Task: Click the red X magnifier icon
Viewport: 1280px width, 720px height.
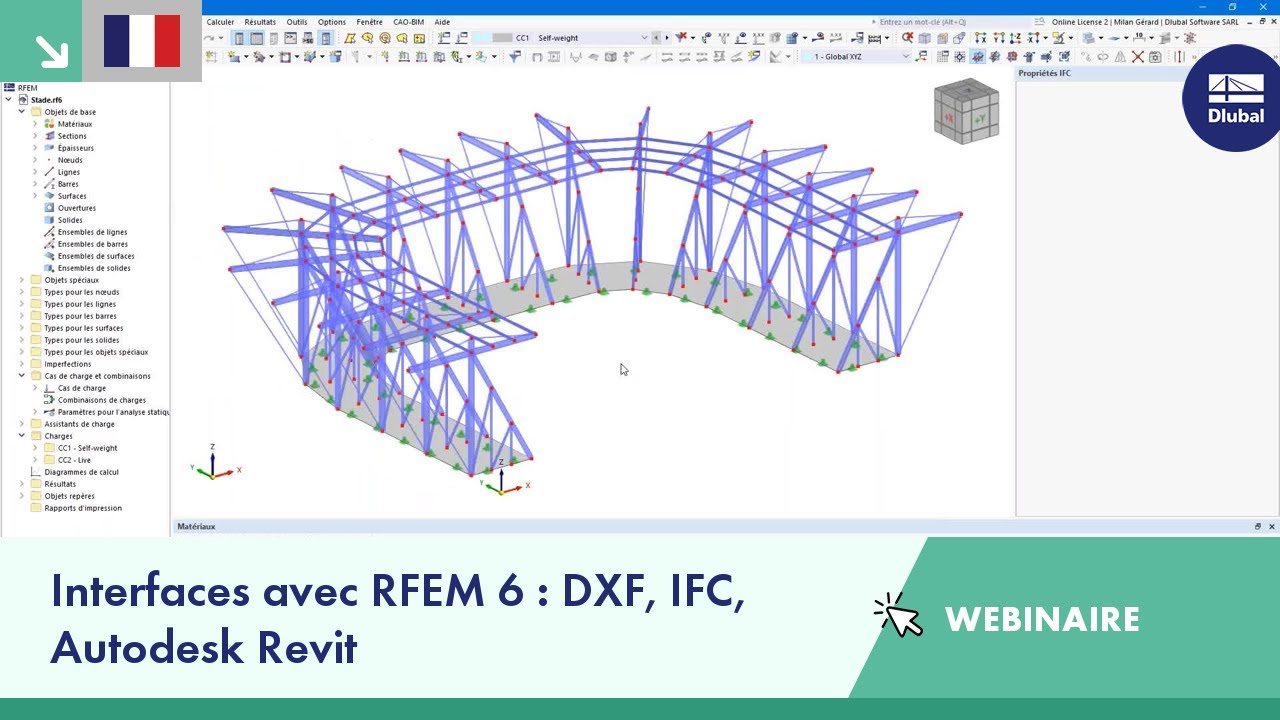Action: coord(907,38)
